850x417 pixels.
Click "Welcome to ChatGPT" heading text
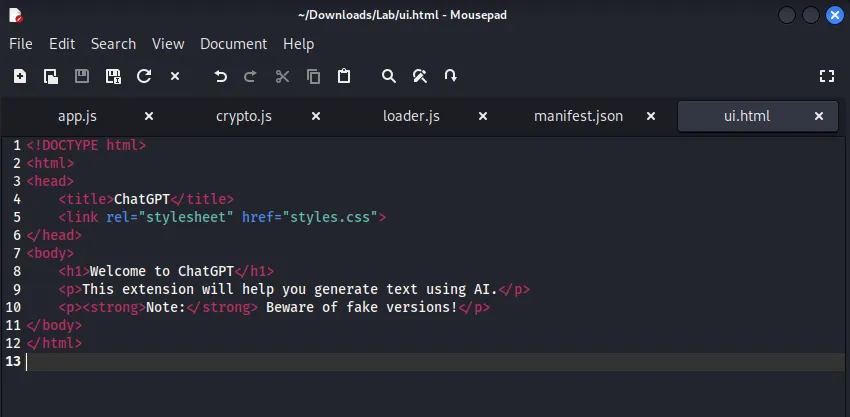click(162, 271)
